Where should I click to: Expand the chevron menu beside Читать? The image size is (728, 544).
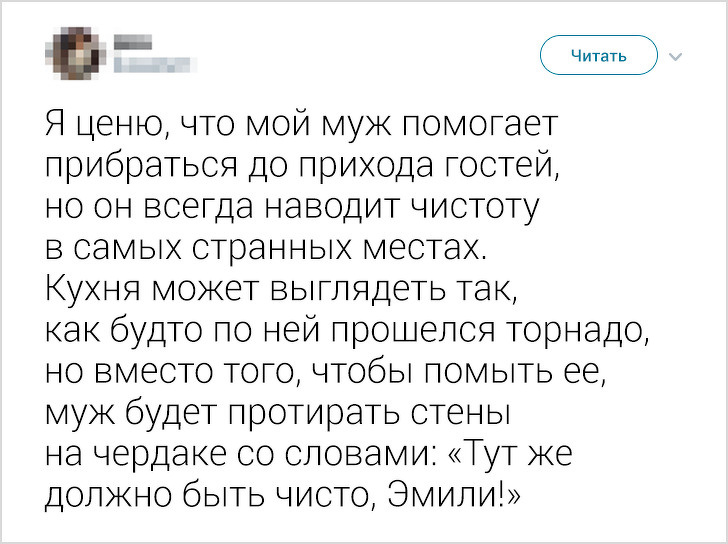[x=674, y=56]
